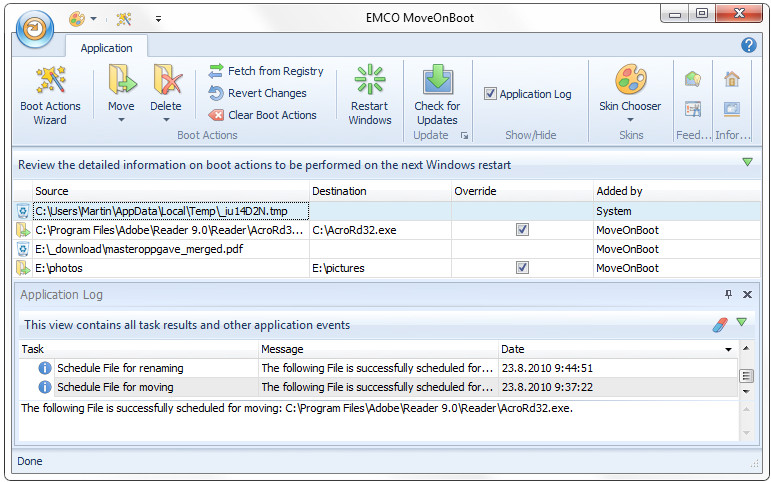Image resolution: width=771 pixels, height=482 pixels.
Task: Toggle Override checkbox for E:\pictures row
Action: click(522, 268)
